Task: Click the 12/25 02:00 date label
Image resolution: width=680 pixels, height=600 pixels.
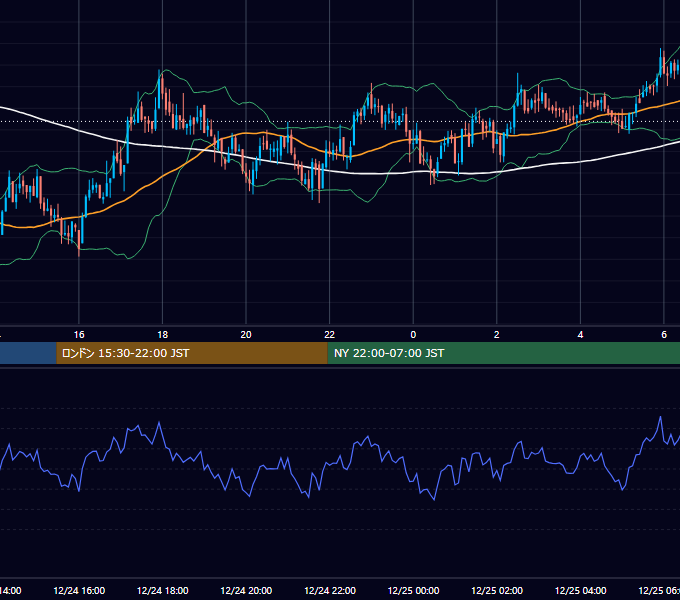Action: (x=497, y=590)
